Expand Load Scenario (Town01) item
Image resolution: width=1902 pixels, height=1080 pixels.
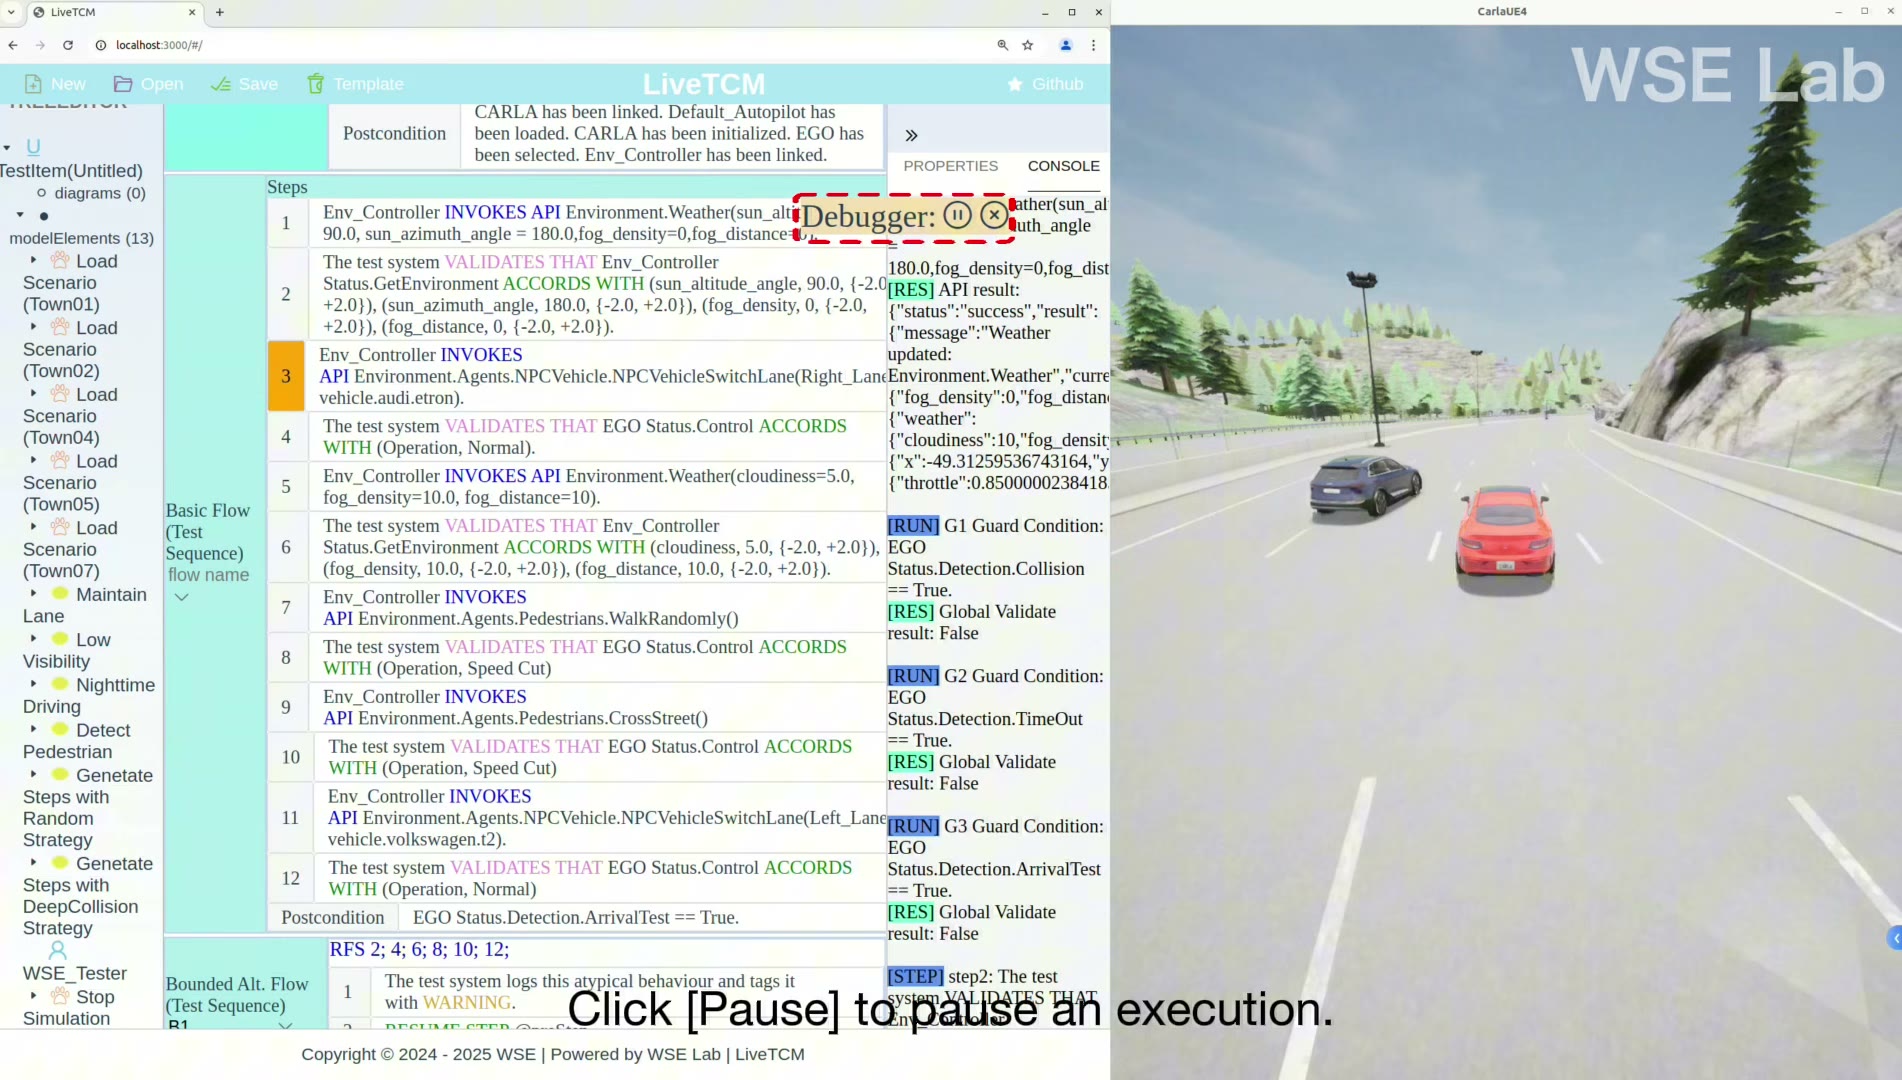point(33,260)
